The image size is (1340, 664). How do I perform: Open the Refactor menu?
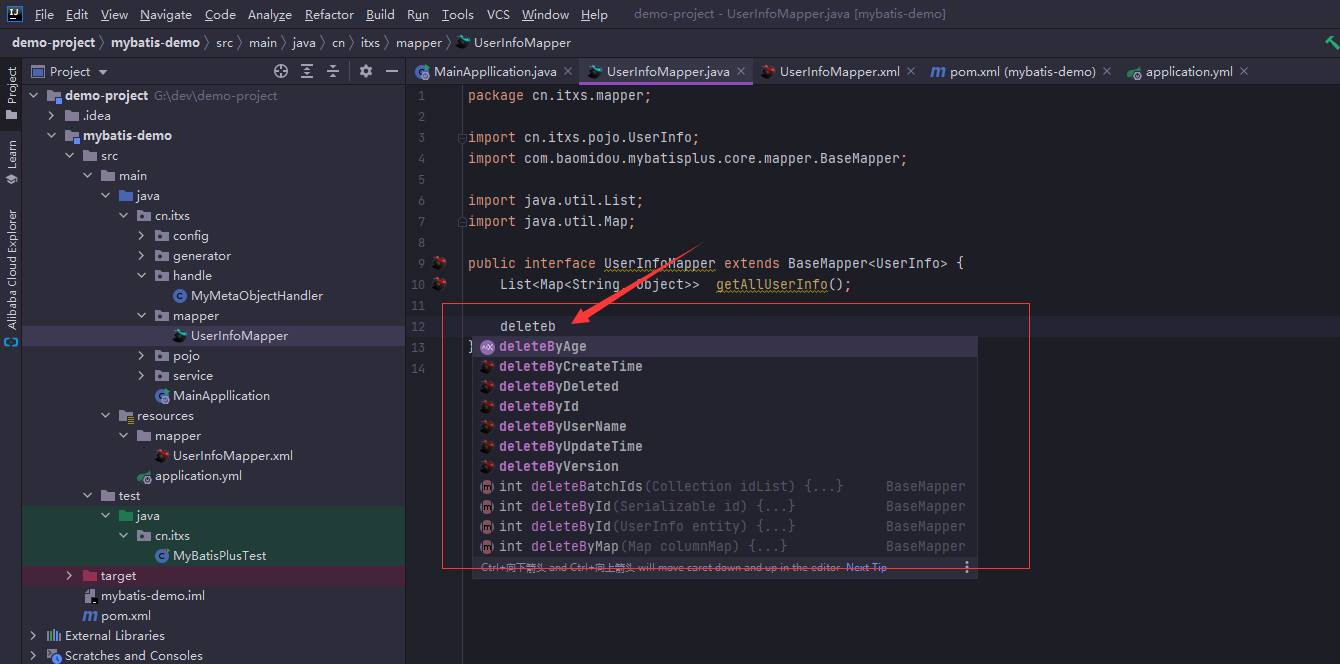(x=329, y=14)
